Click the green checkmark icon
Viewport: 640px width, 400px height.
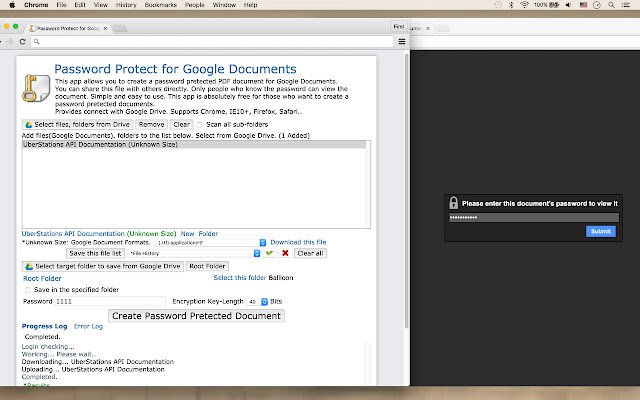[x=269, y=253]
